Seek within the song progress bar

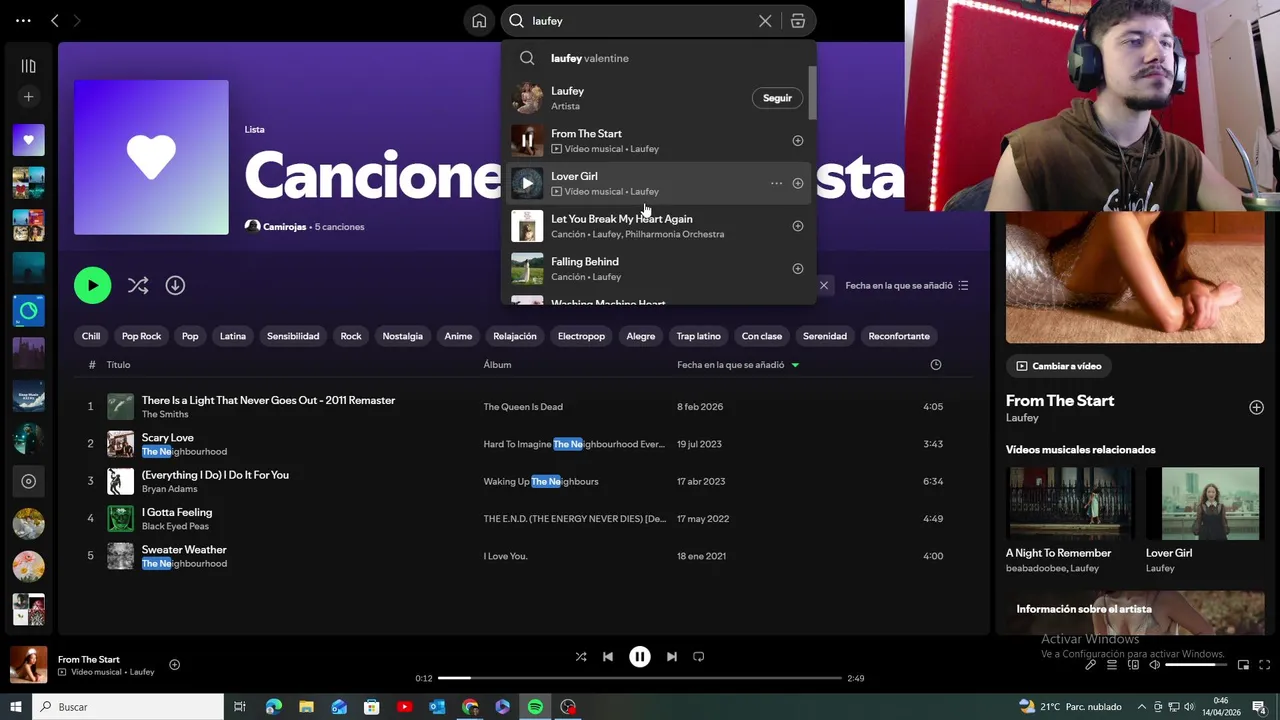point(640,678)
